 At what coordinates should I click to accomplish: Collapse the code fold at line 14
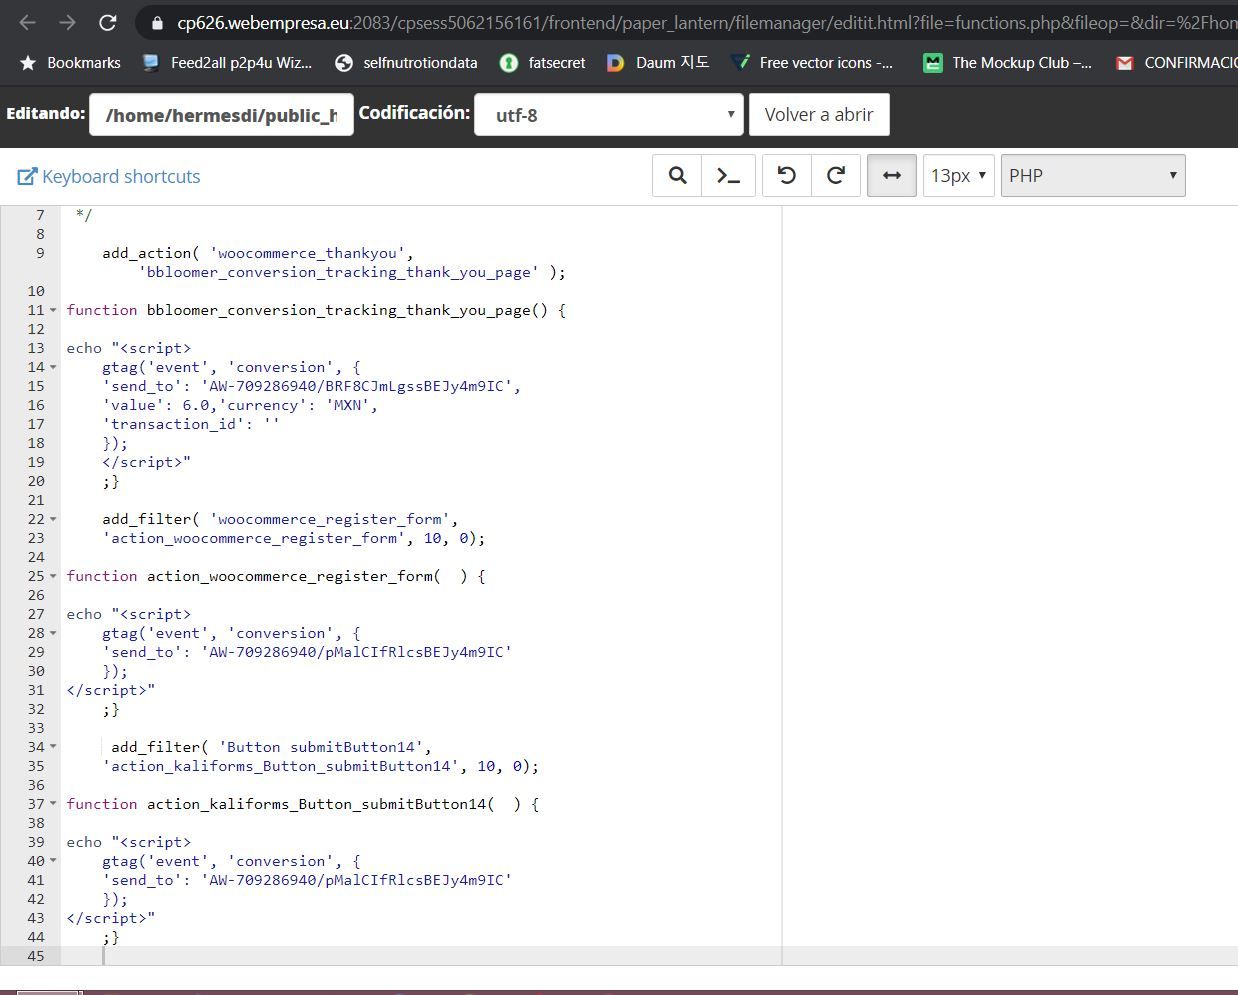tap(53, 367)
